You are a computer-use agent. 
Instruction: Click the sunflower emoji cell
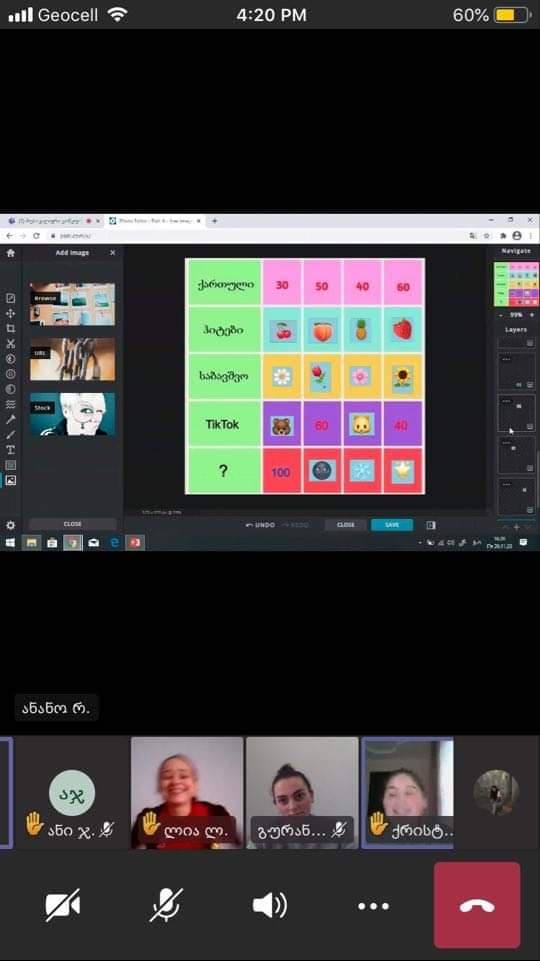tap(403, 377)
